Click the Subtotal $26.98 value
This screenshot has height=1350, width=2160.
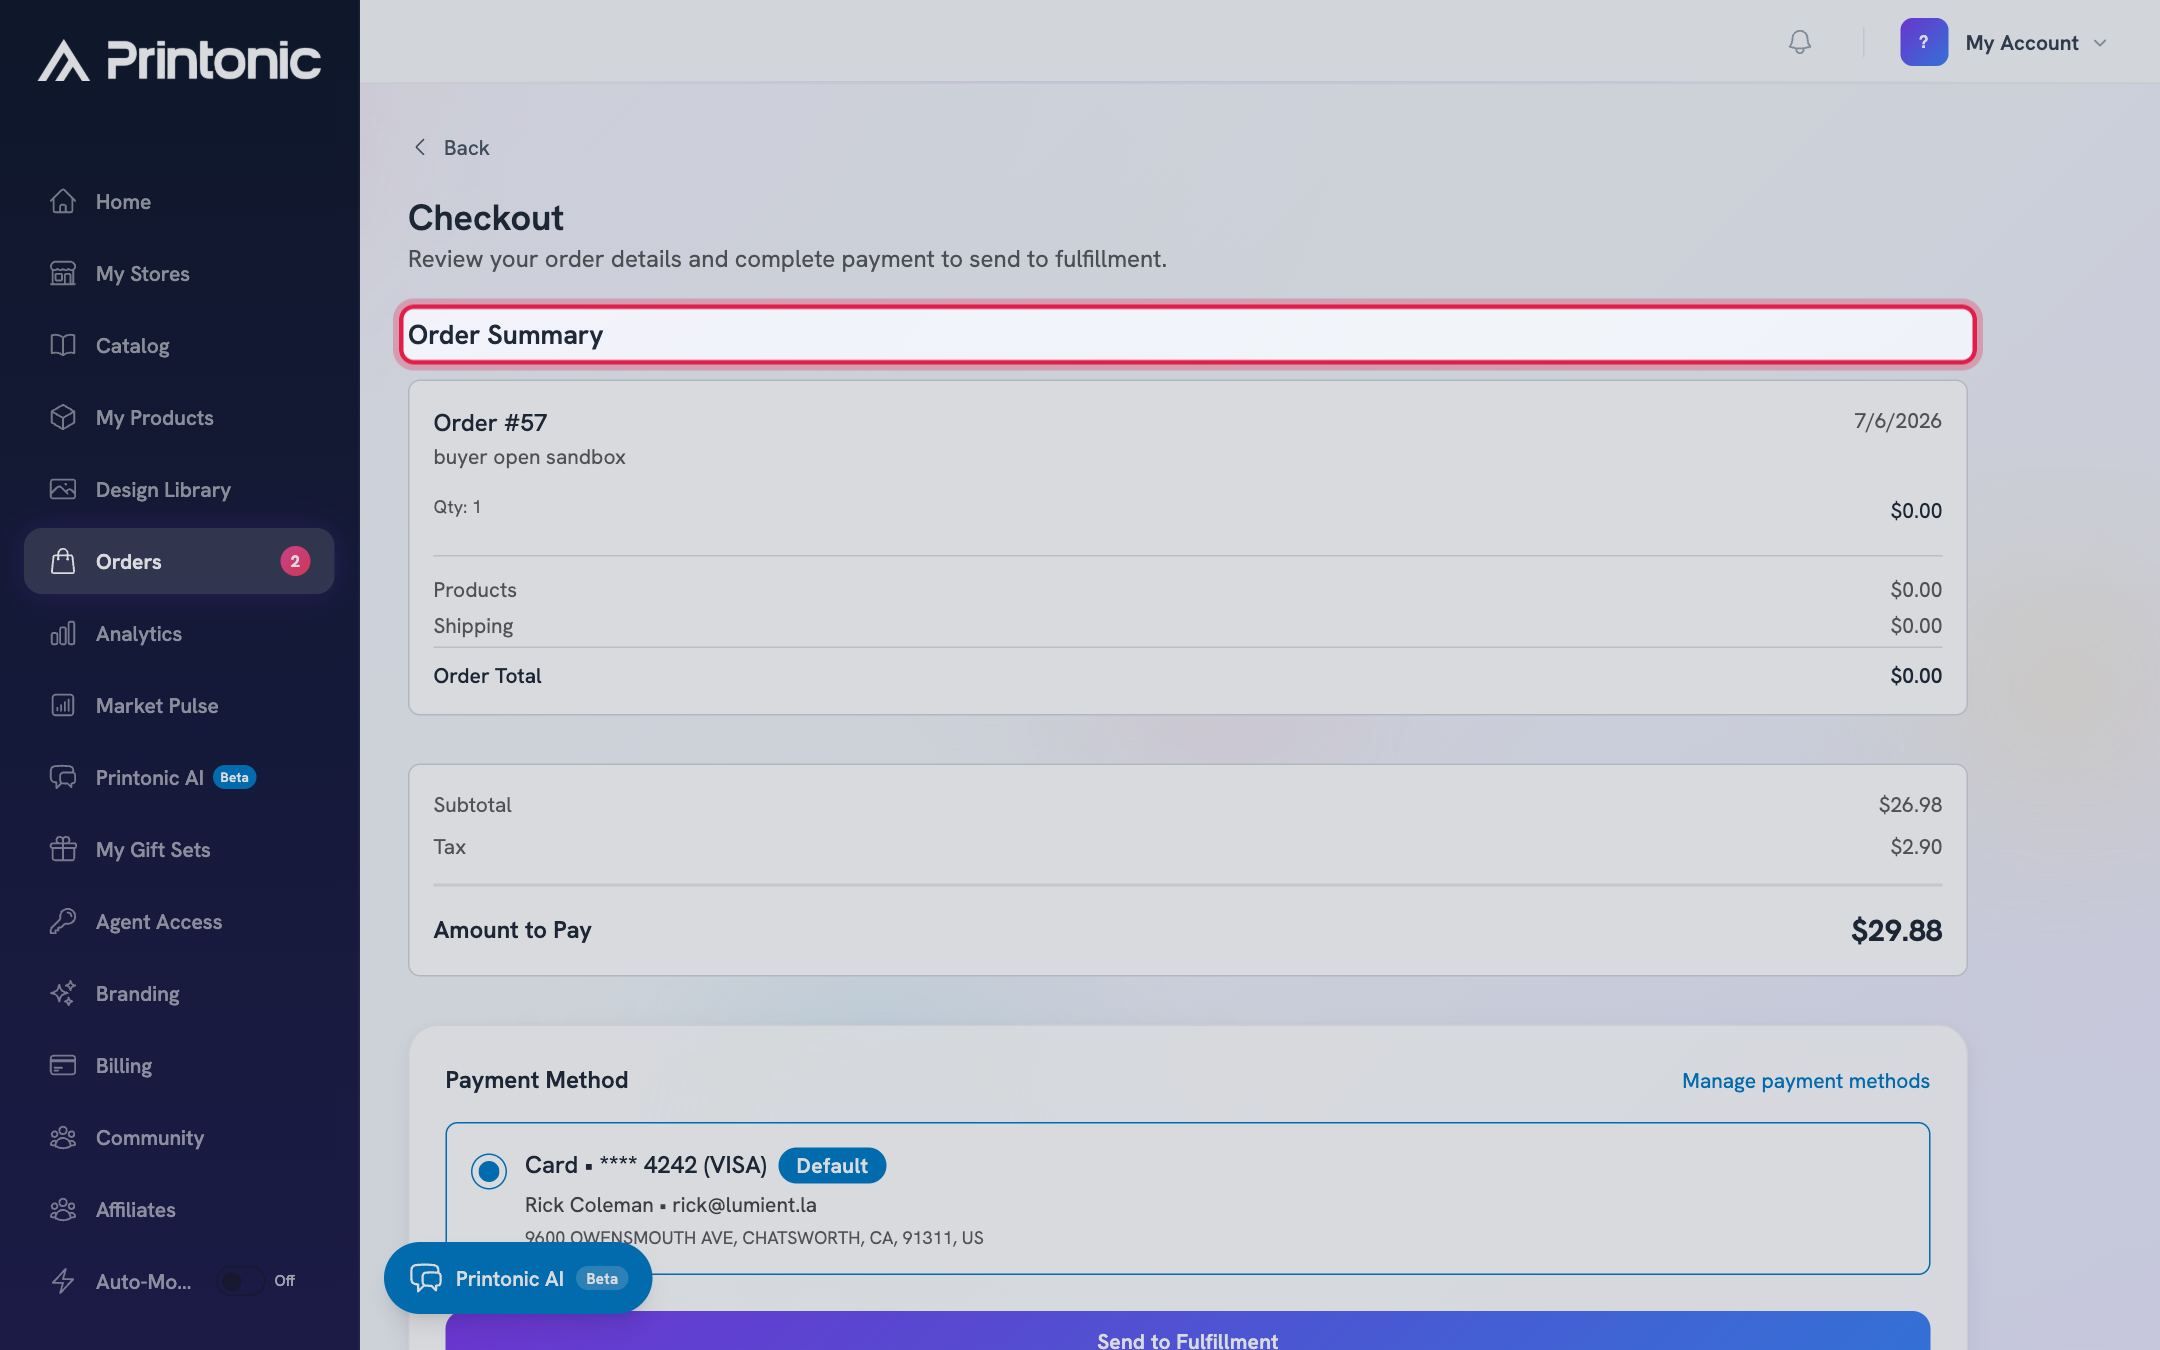click(x=1910, y=805)
